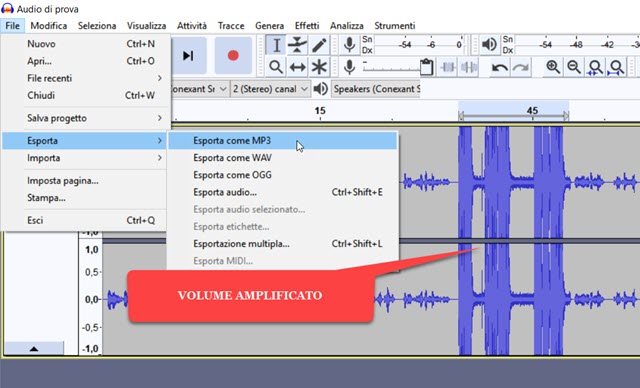Click the playback device speaker icon
This screenshot has height=388, width=640.
[x=321, y=89]
